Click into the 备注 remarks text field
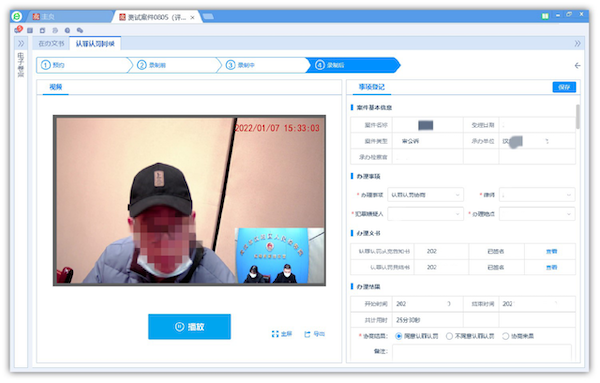 [x=482, y=352]
